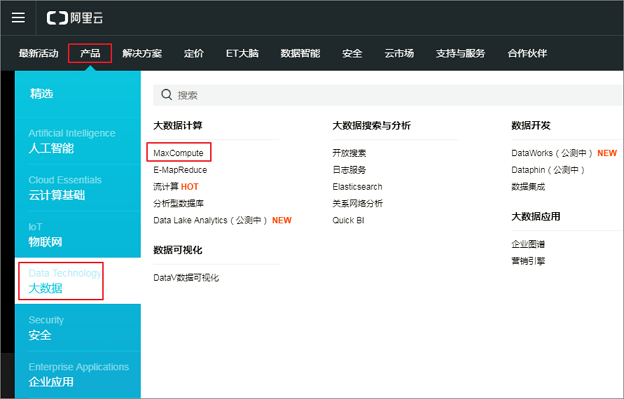
Task: Select the 人工智能 sidebar category
Action: click(x=78, y=141)
